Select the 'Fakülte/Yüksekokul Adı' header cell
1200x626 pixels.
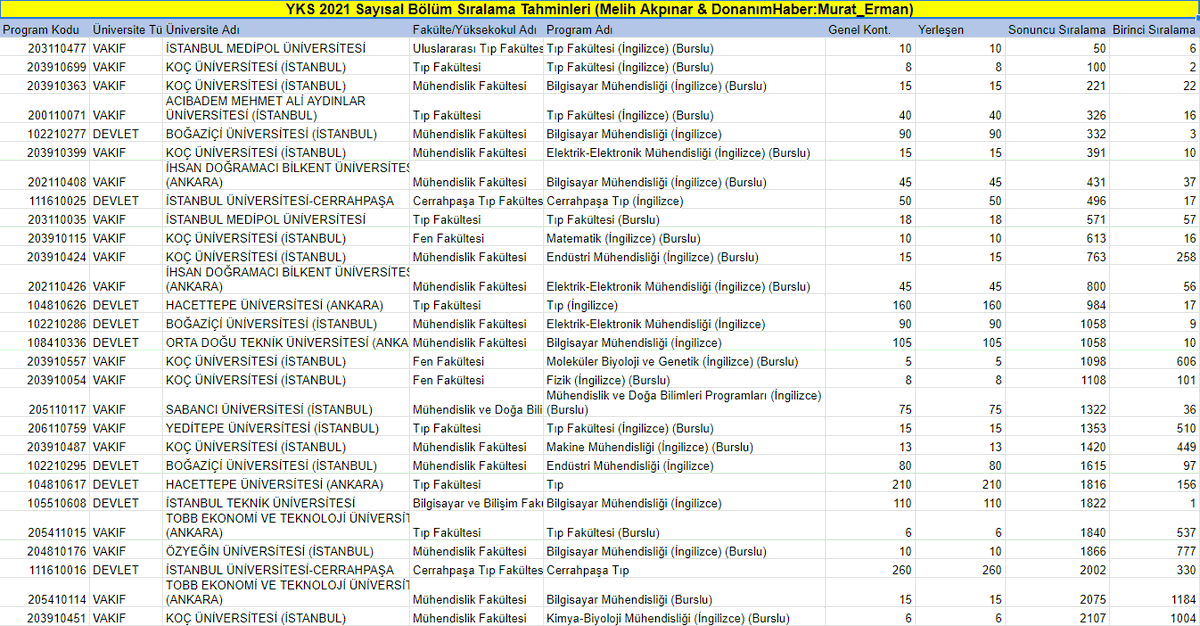click(476, 30)
